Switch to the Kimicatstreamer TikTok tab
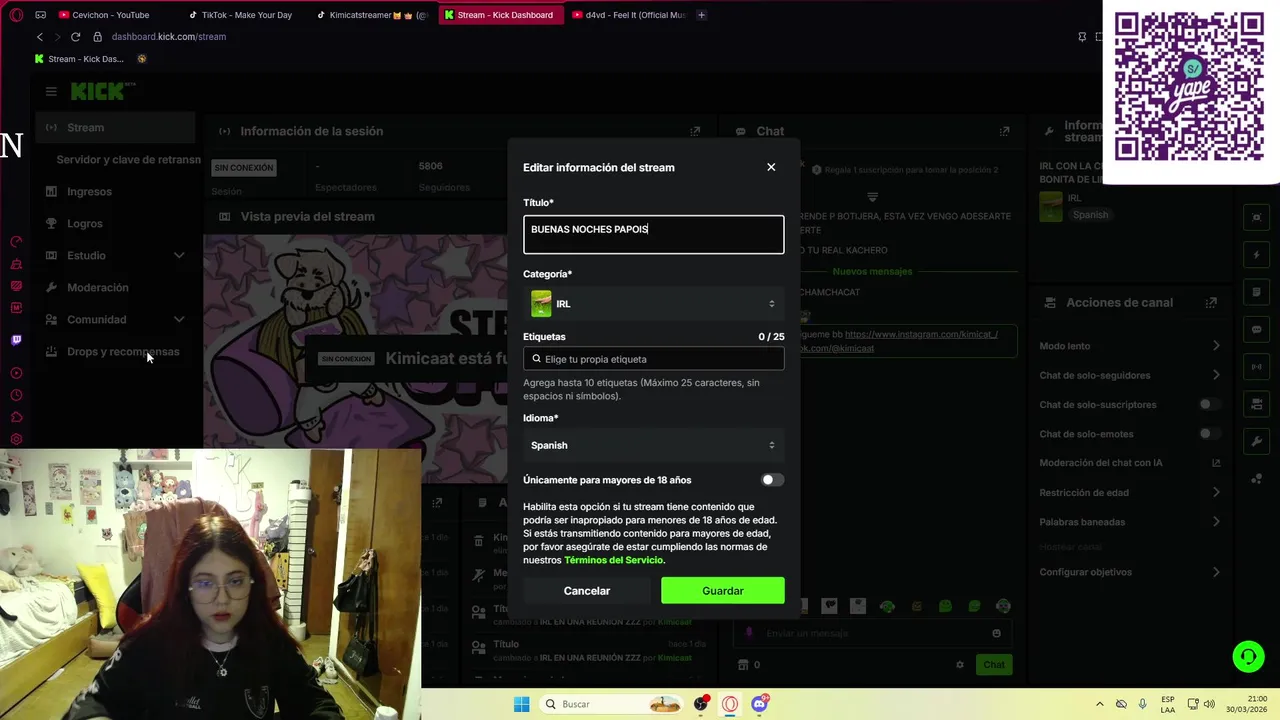Screen dimensions: 1280x720 [x=370, y=15]
